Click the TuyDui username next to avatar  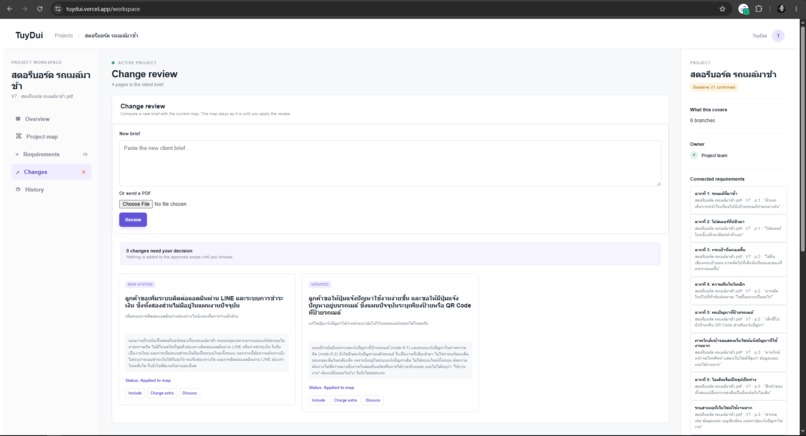[760, 35]
